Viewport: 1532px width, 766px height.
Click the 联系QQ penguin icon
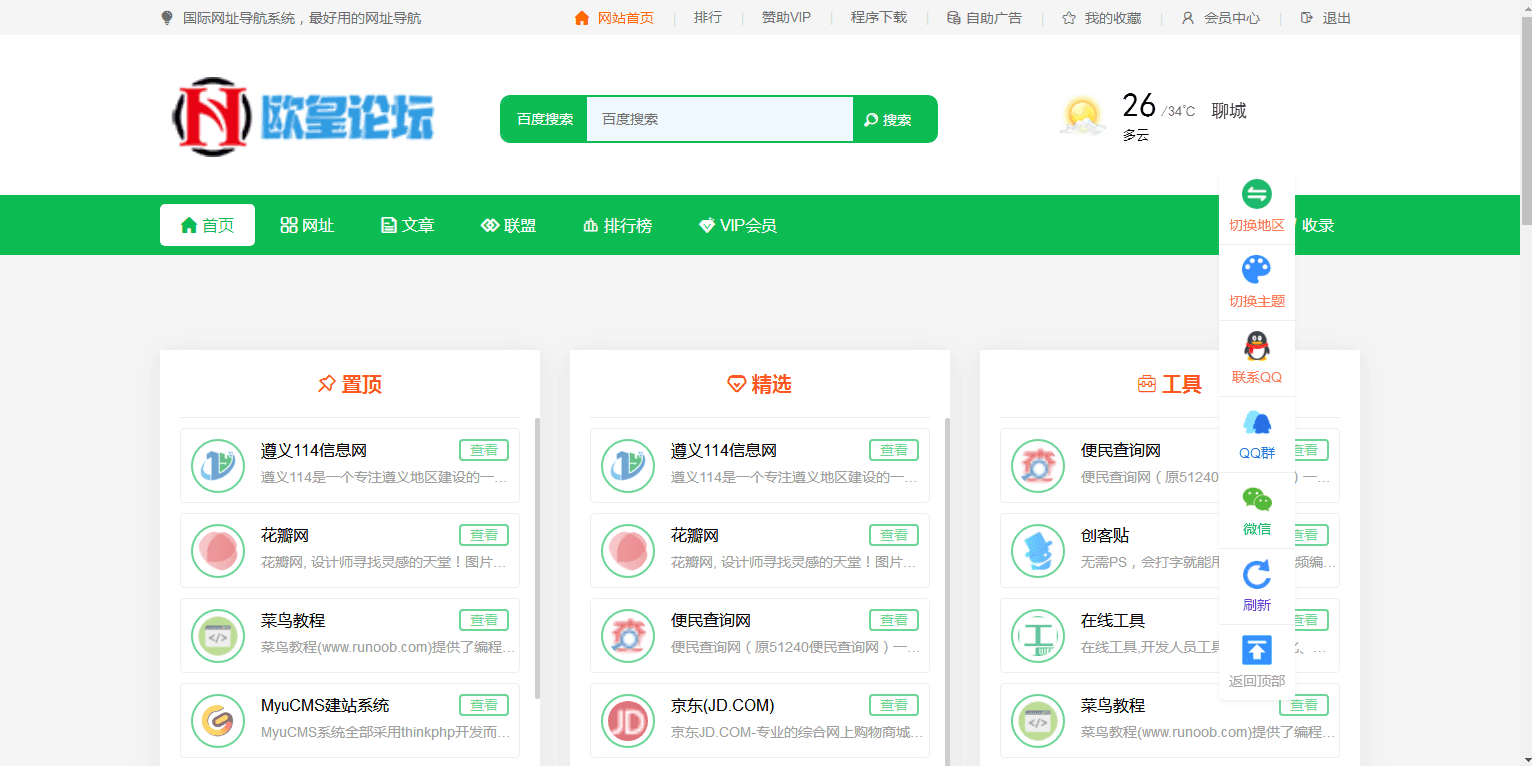[1256, 346]
